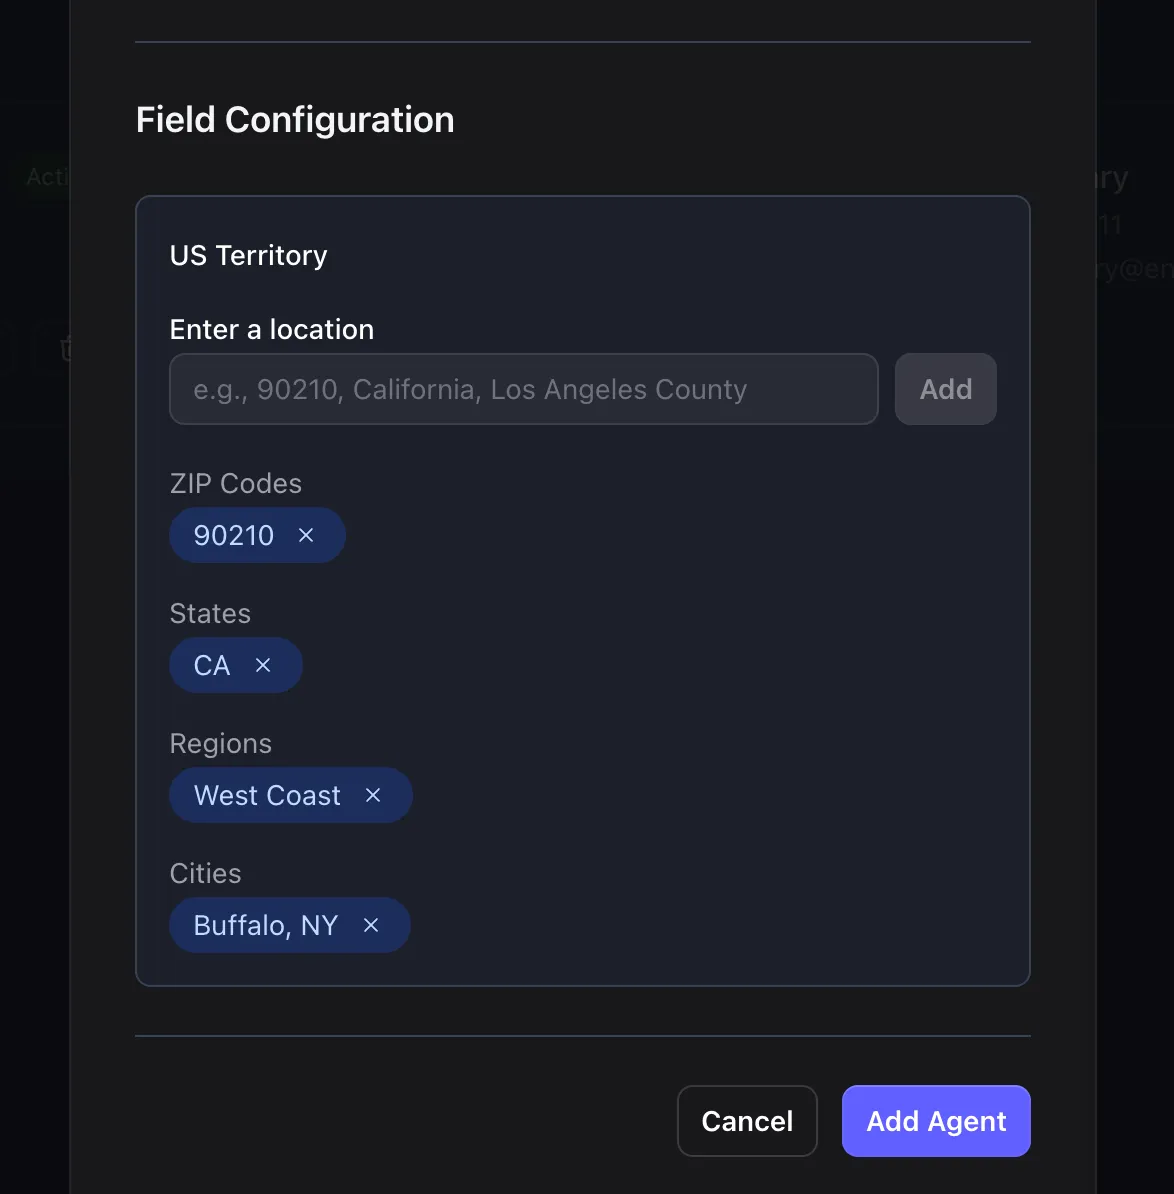Select the 90210 chip under ZIP Codes
Screen dimensions: 1174x1194
[233, 535]
